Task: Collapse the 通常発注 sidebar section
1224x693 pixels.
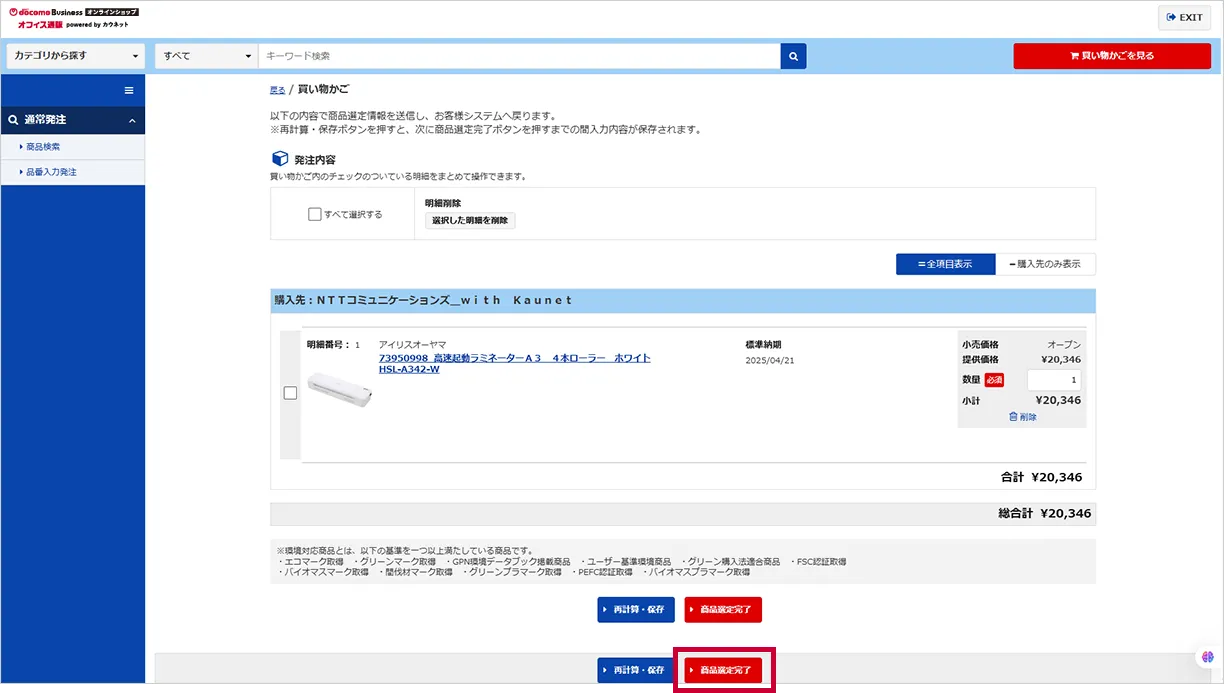Action: click(x=132, y=120)
